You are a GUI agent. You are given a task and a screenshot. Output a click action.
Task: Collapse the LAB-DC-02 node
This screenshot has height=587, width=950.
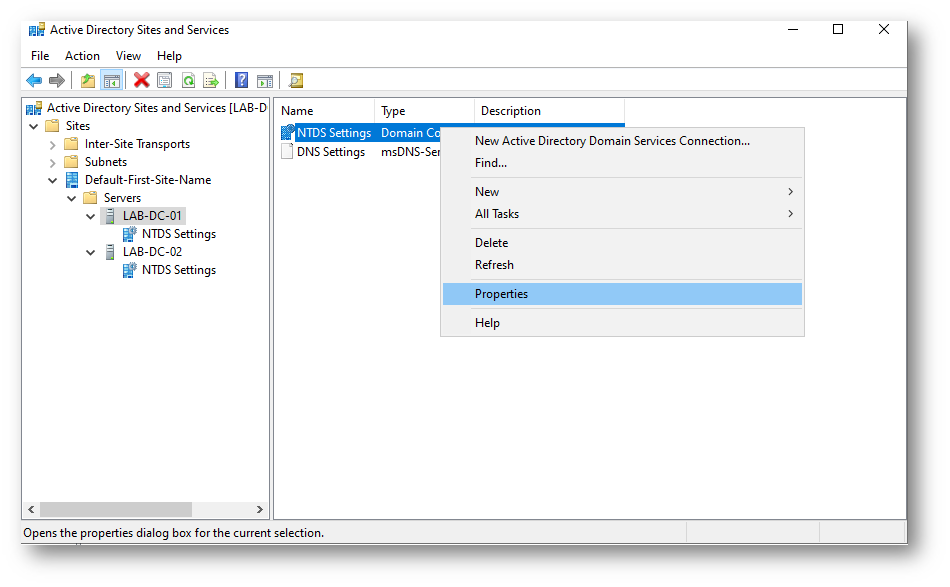90,253
